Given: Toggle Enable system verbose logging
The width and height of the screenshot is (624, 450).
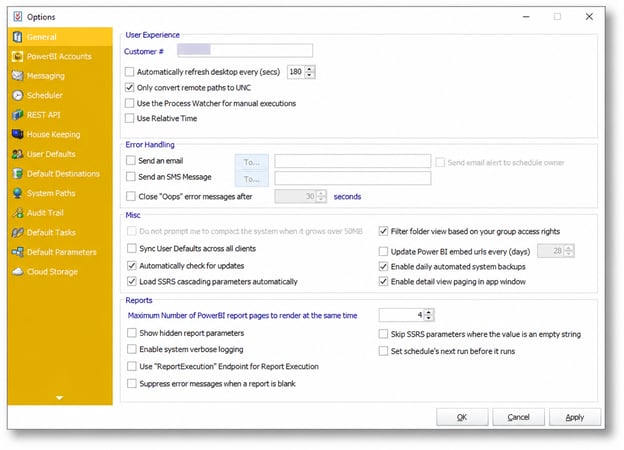Looking at the screenshot, I should (131, 349).
